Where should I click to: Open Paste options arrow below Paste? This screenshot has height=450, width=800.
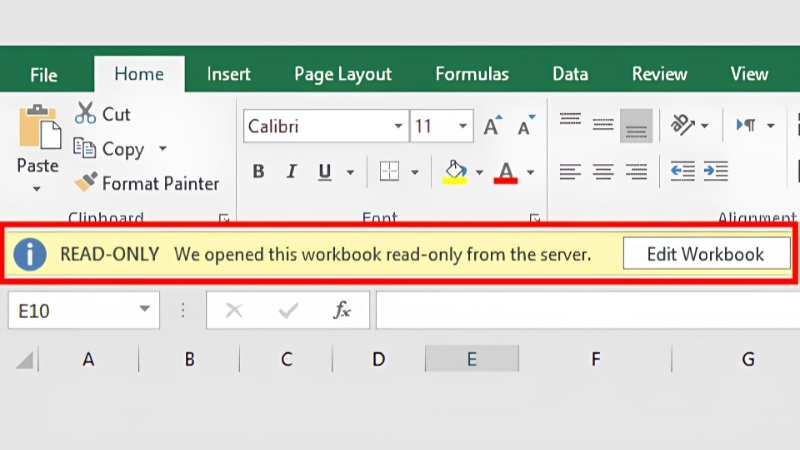click(x=36, y=189)
